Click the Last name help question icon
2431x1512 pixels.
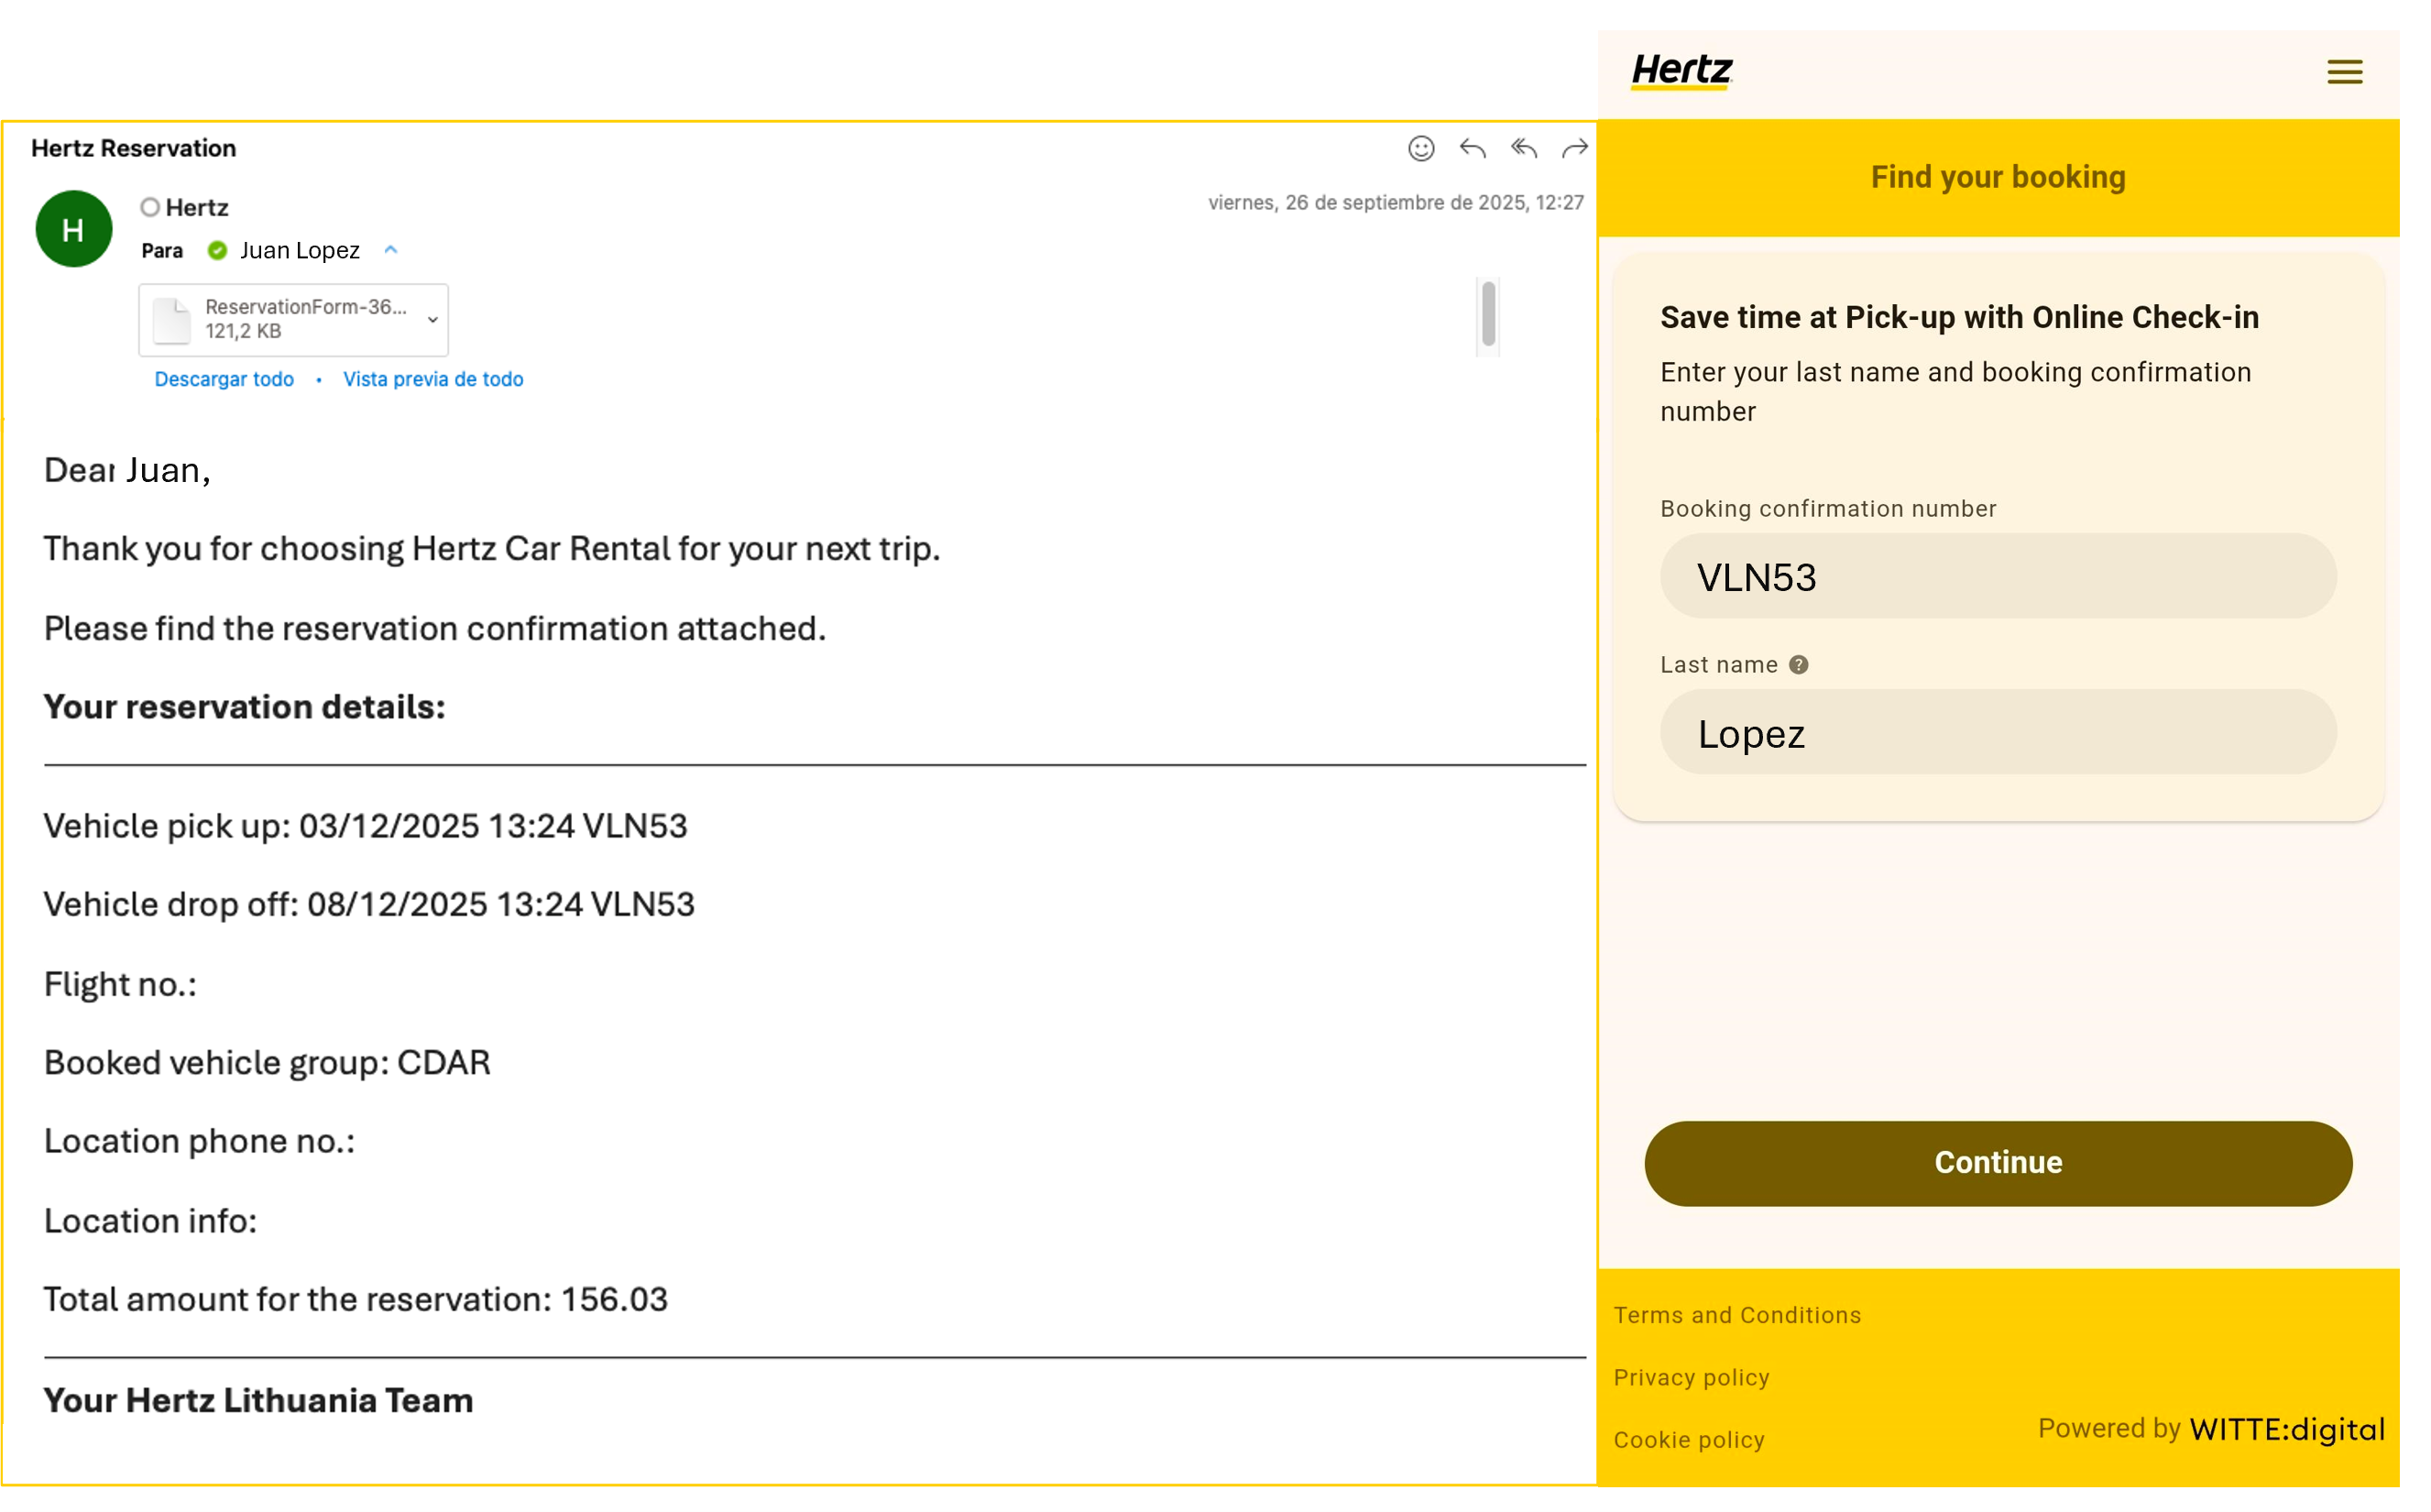[x=1798, y=665]
